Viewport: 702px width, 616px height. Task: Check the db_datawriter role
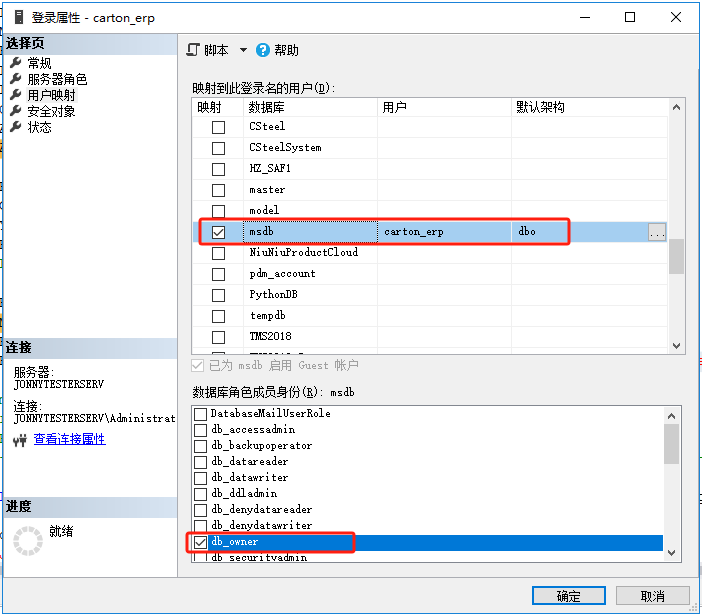pyautogui.click(x=200, y=478)
